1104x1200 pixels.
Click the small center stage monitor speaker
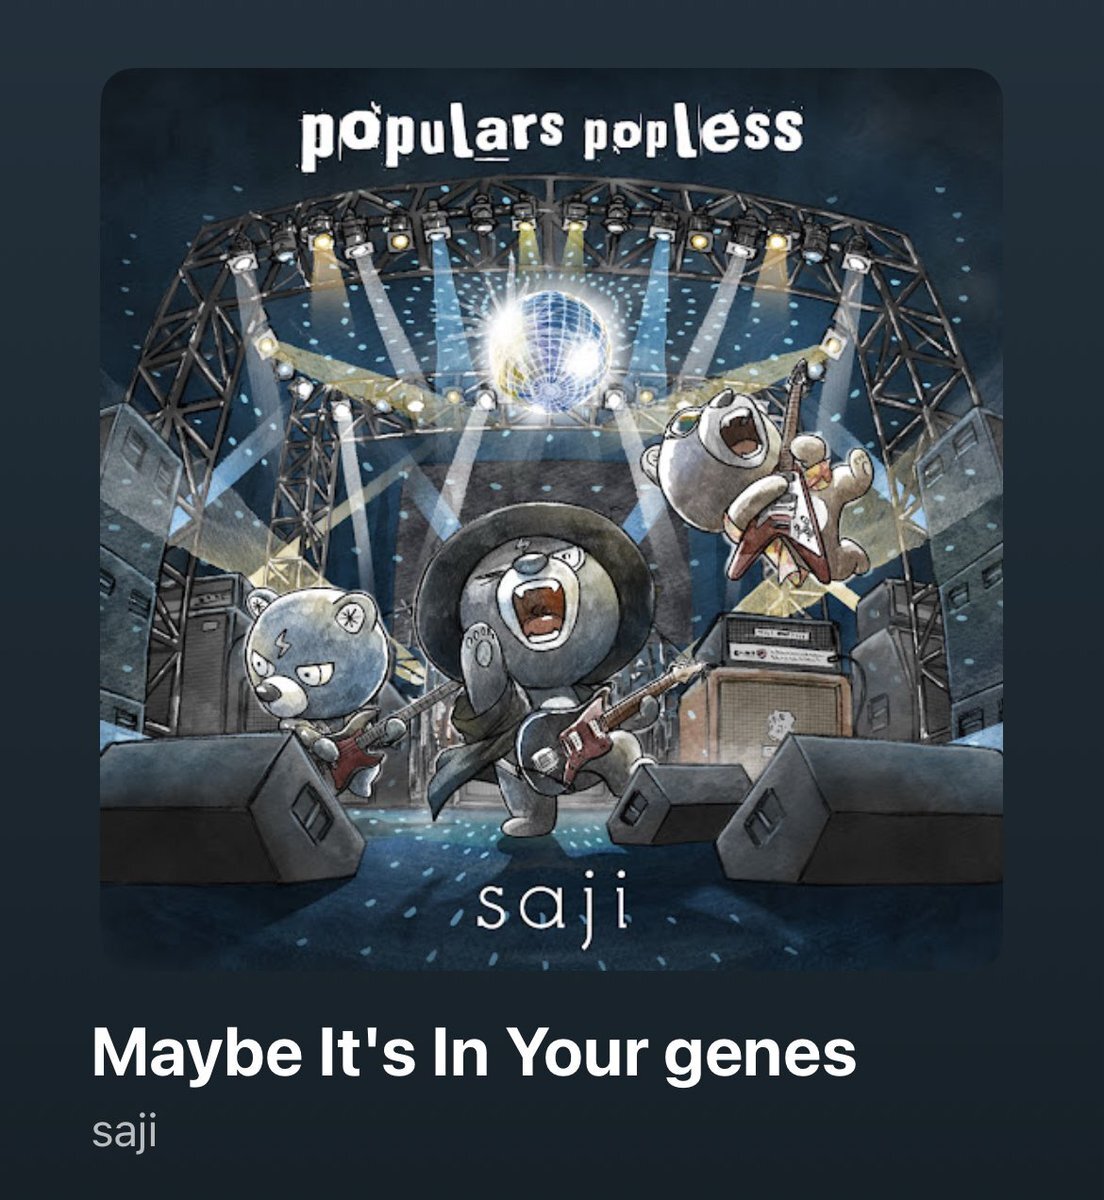678,803
